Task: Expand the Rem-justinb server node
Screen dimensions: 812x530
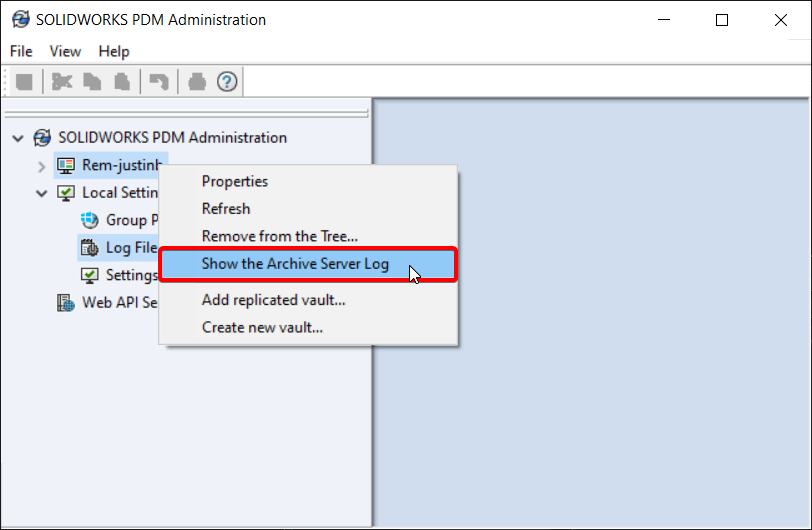Action: coord(42,166)
